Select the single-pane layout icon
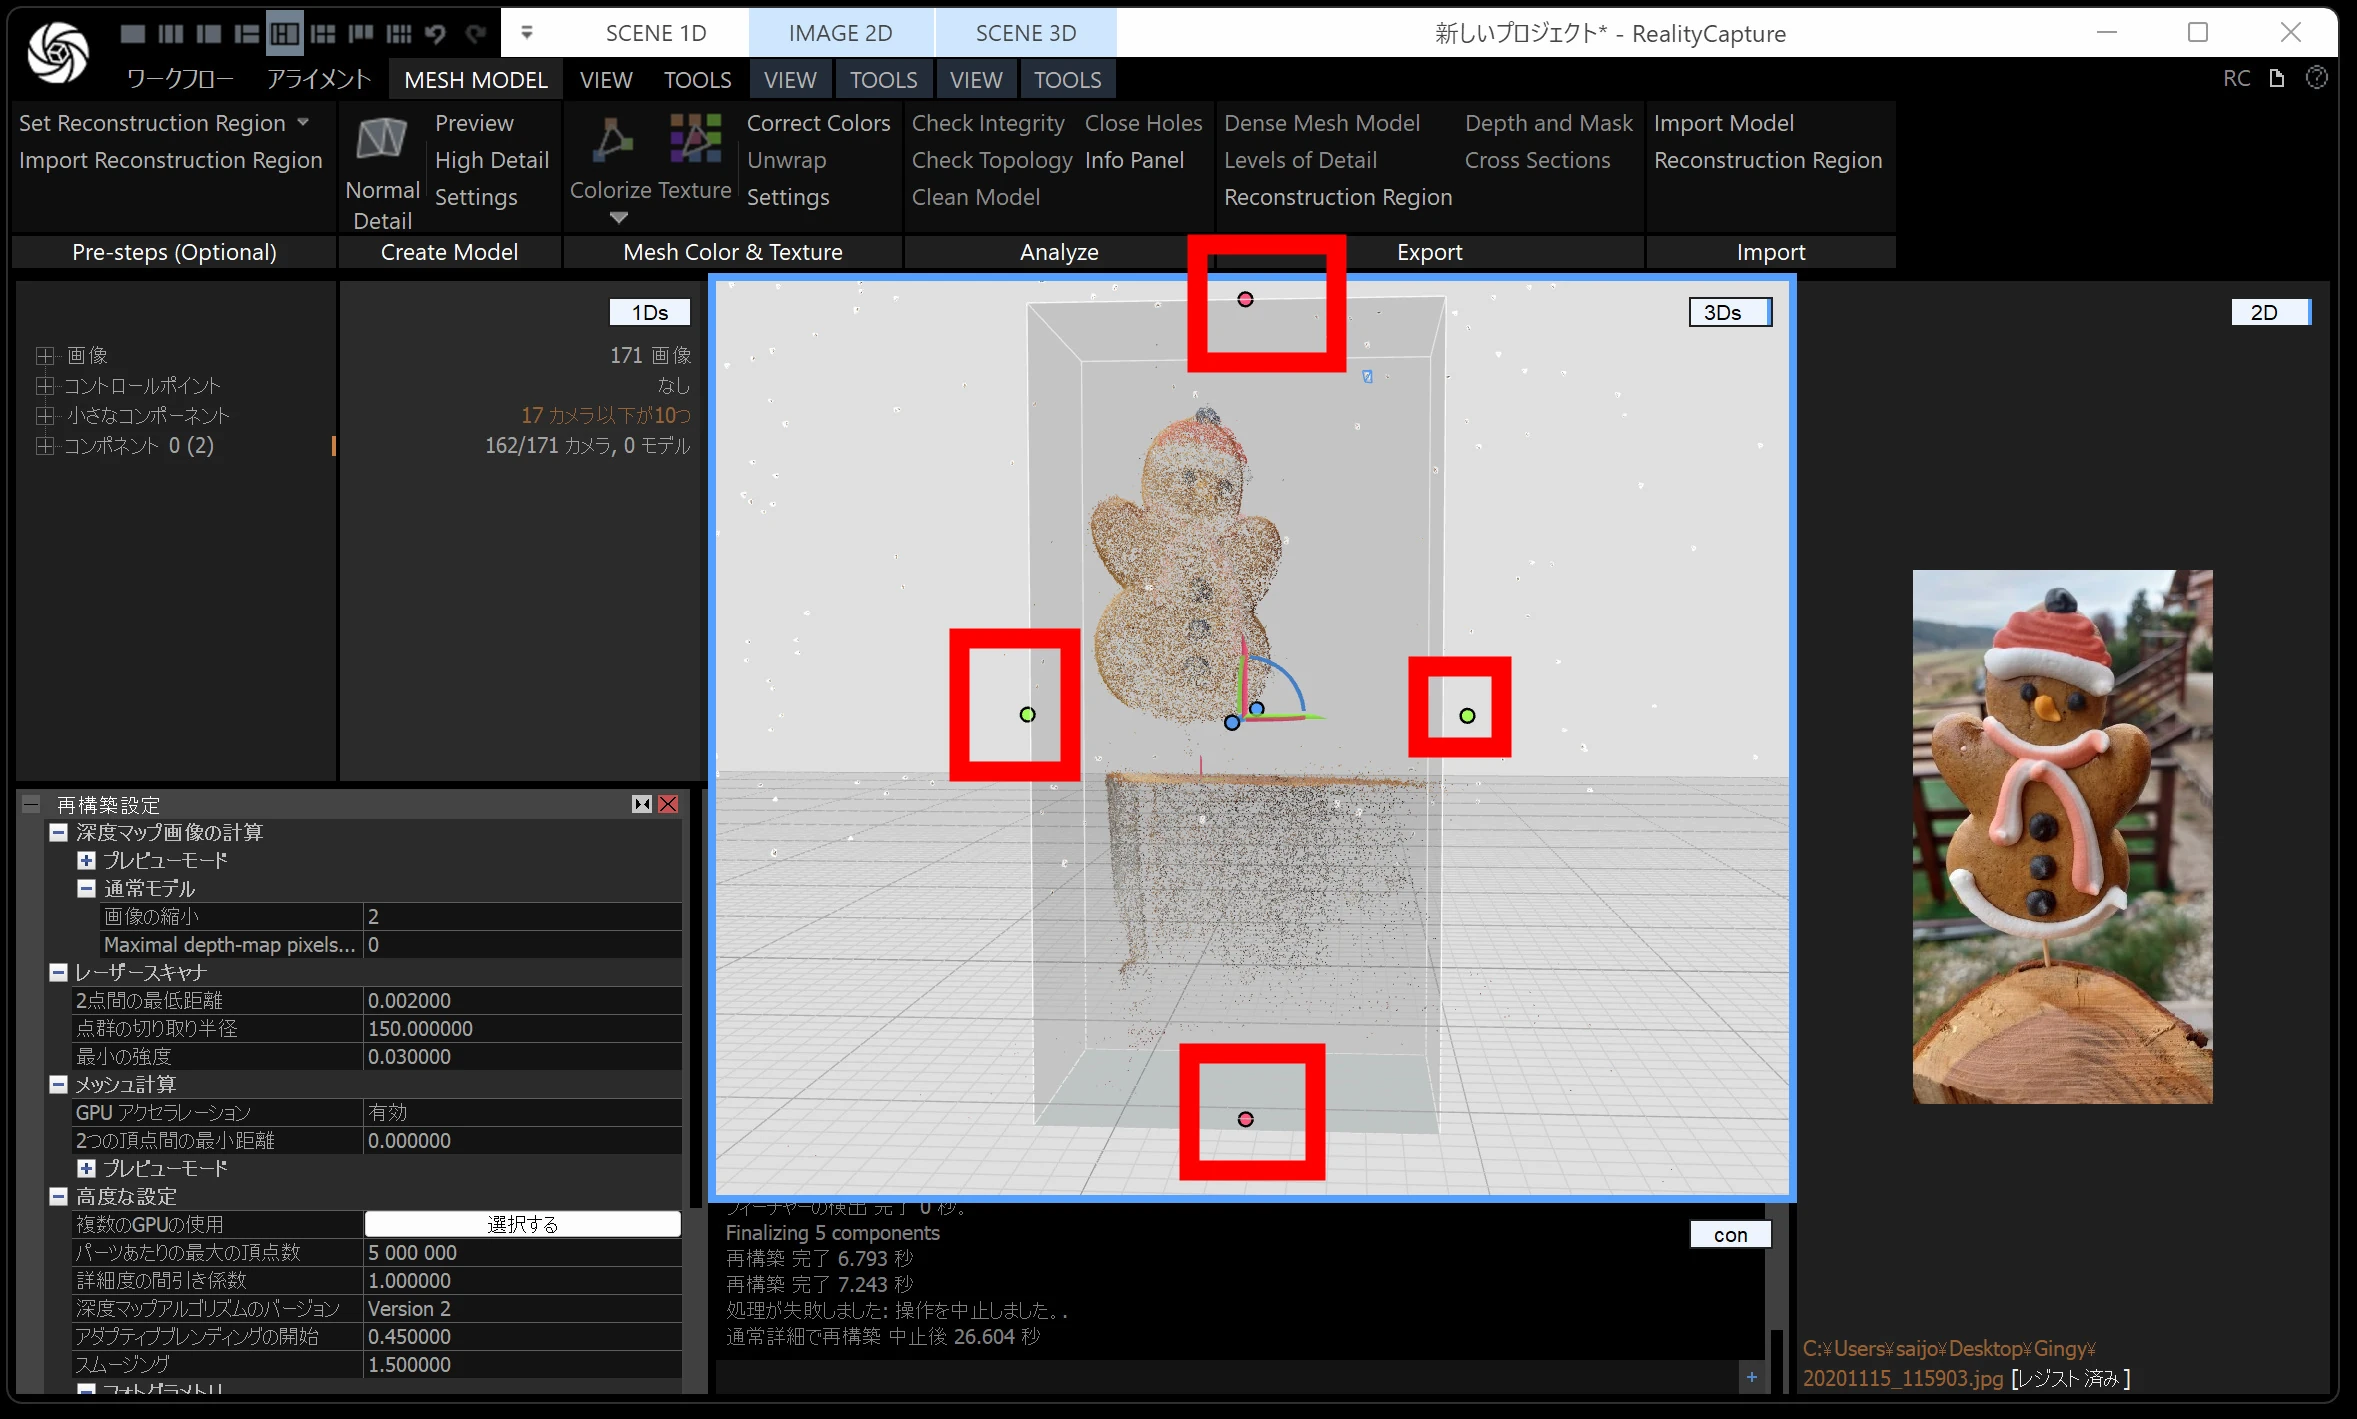The height and width of the screenshot is (1419, 2357). (132, 34)
